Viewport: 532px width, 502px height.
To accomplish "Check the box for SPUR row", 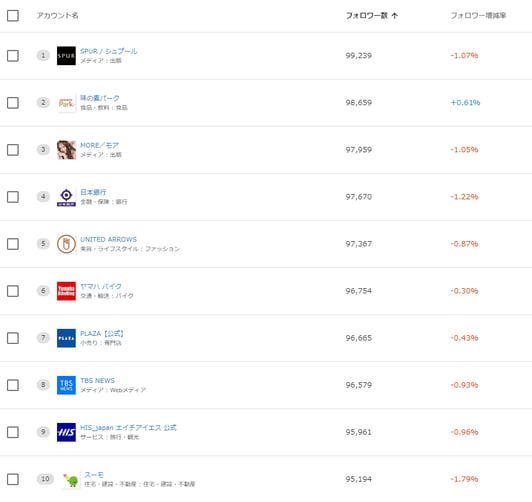I will [x=13, y=56].
